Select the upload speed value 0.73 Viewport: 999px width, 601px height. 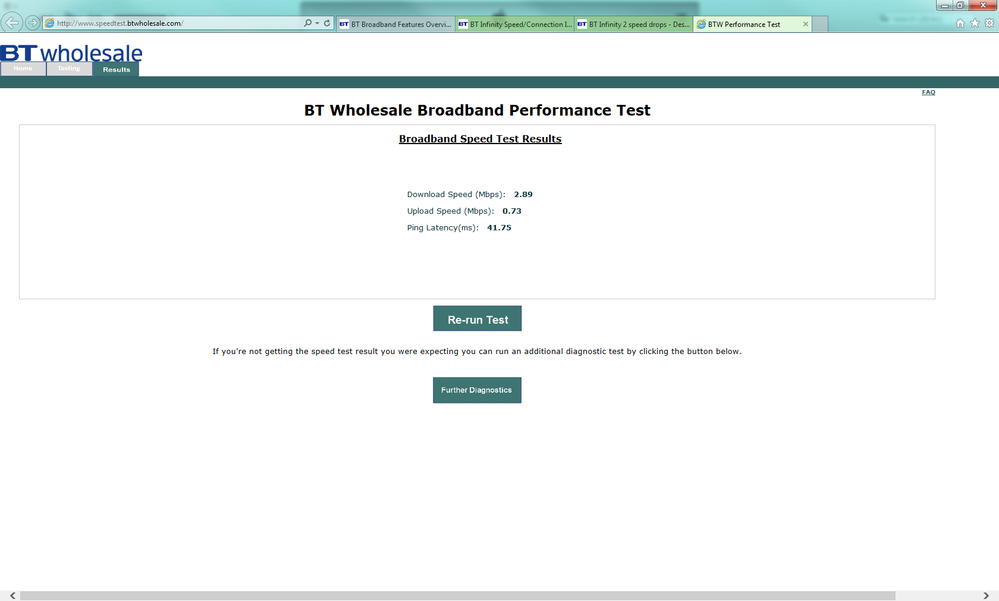[x=512, y=211]
